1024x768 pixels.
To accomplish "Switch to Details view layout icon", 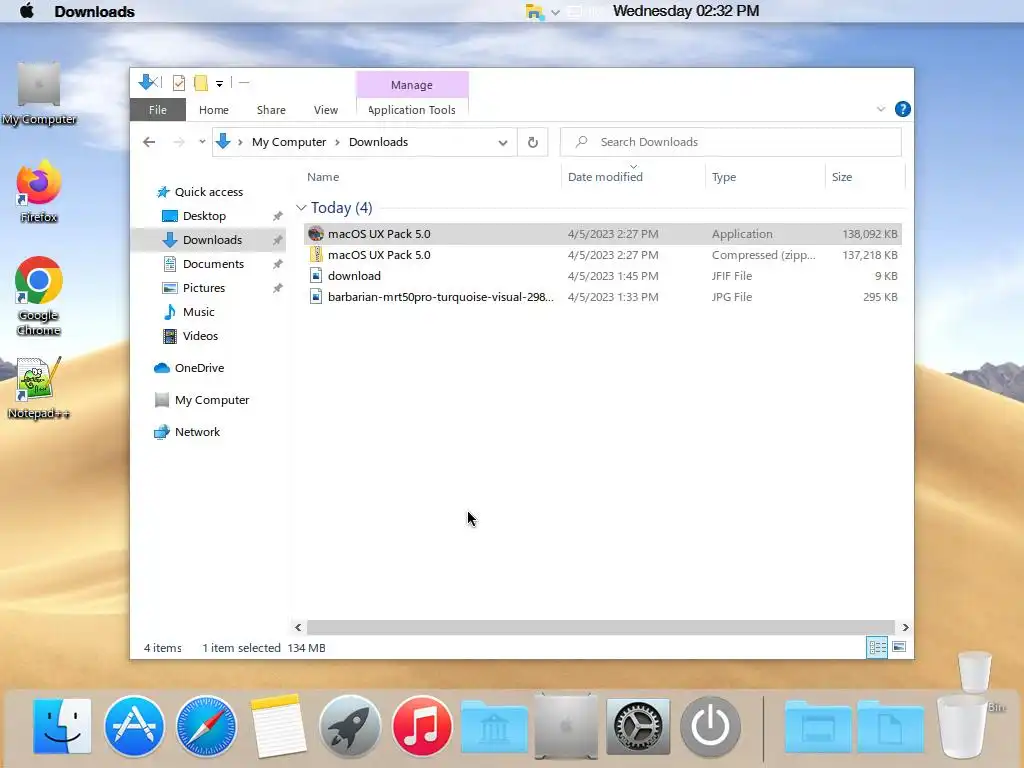I will click(877, 647).
